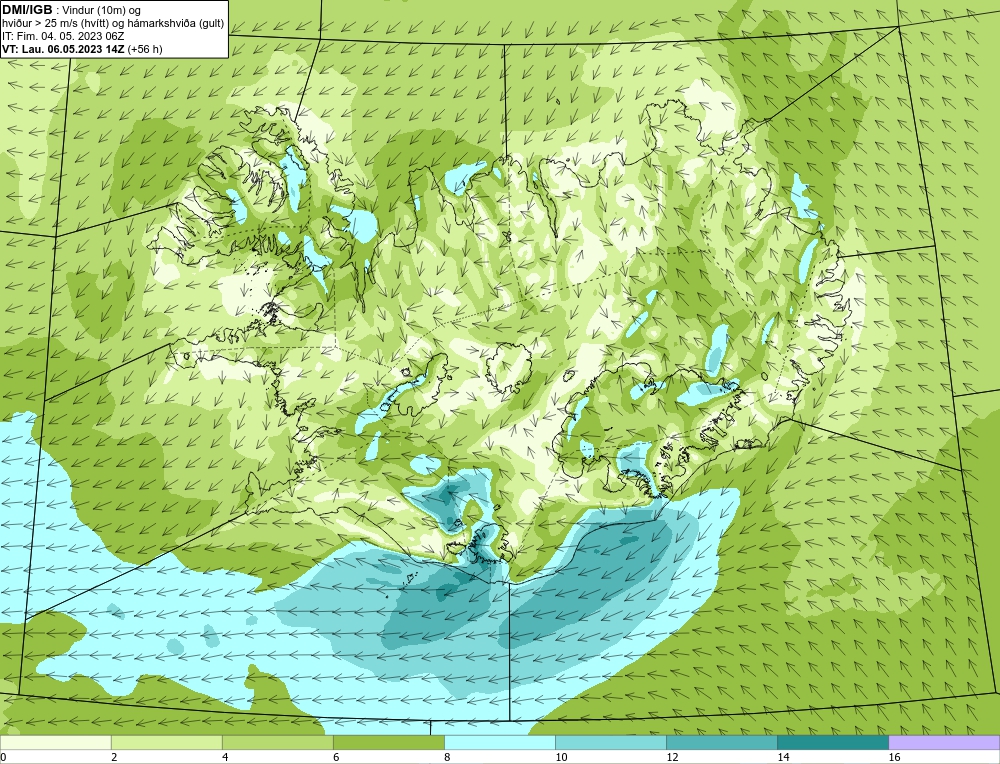Click the 12–14 m/s teal legend swatch
Viewport: 1000px width, 764px height.
pyautogui.click(x=722, y=742)
